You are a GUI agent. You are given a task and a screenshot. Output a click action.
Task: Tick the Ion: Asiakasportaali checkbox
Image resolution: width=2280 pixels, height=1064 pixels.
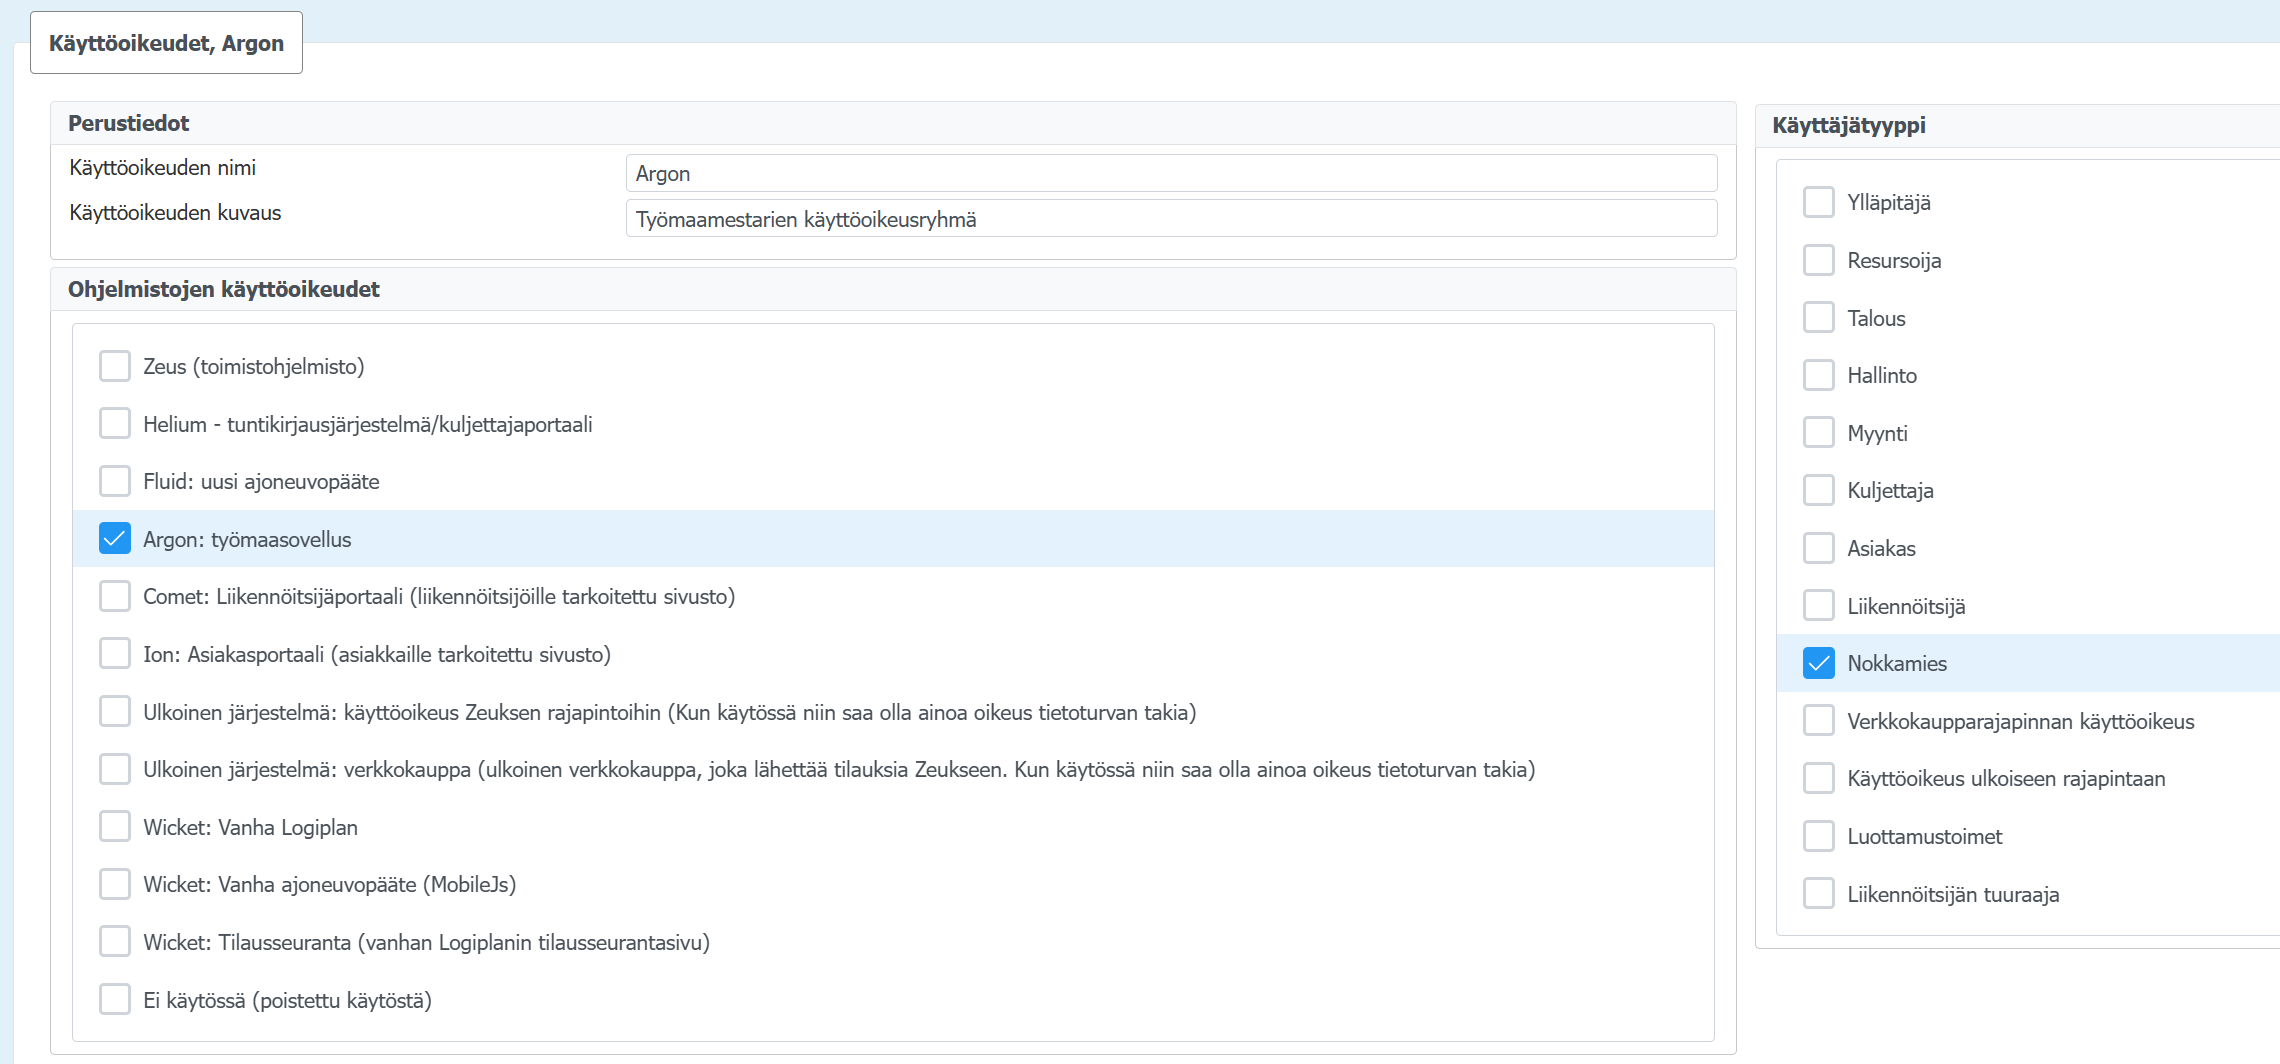point(115,654)
